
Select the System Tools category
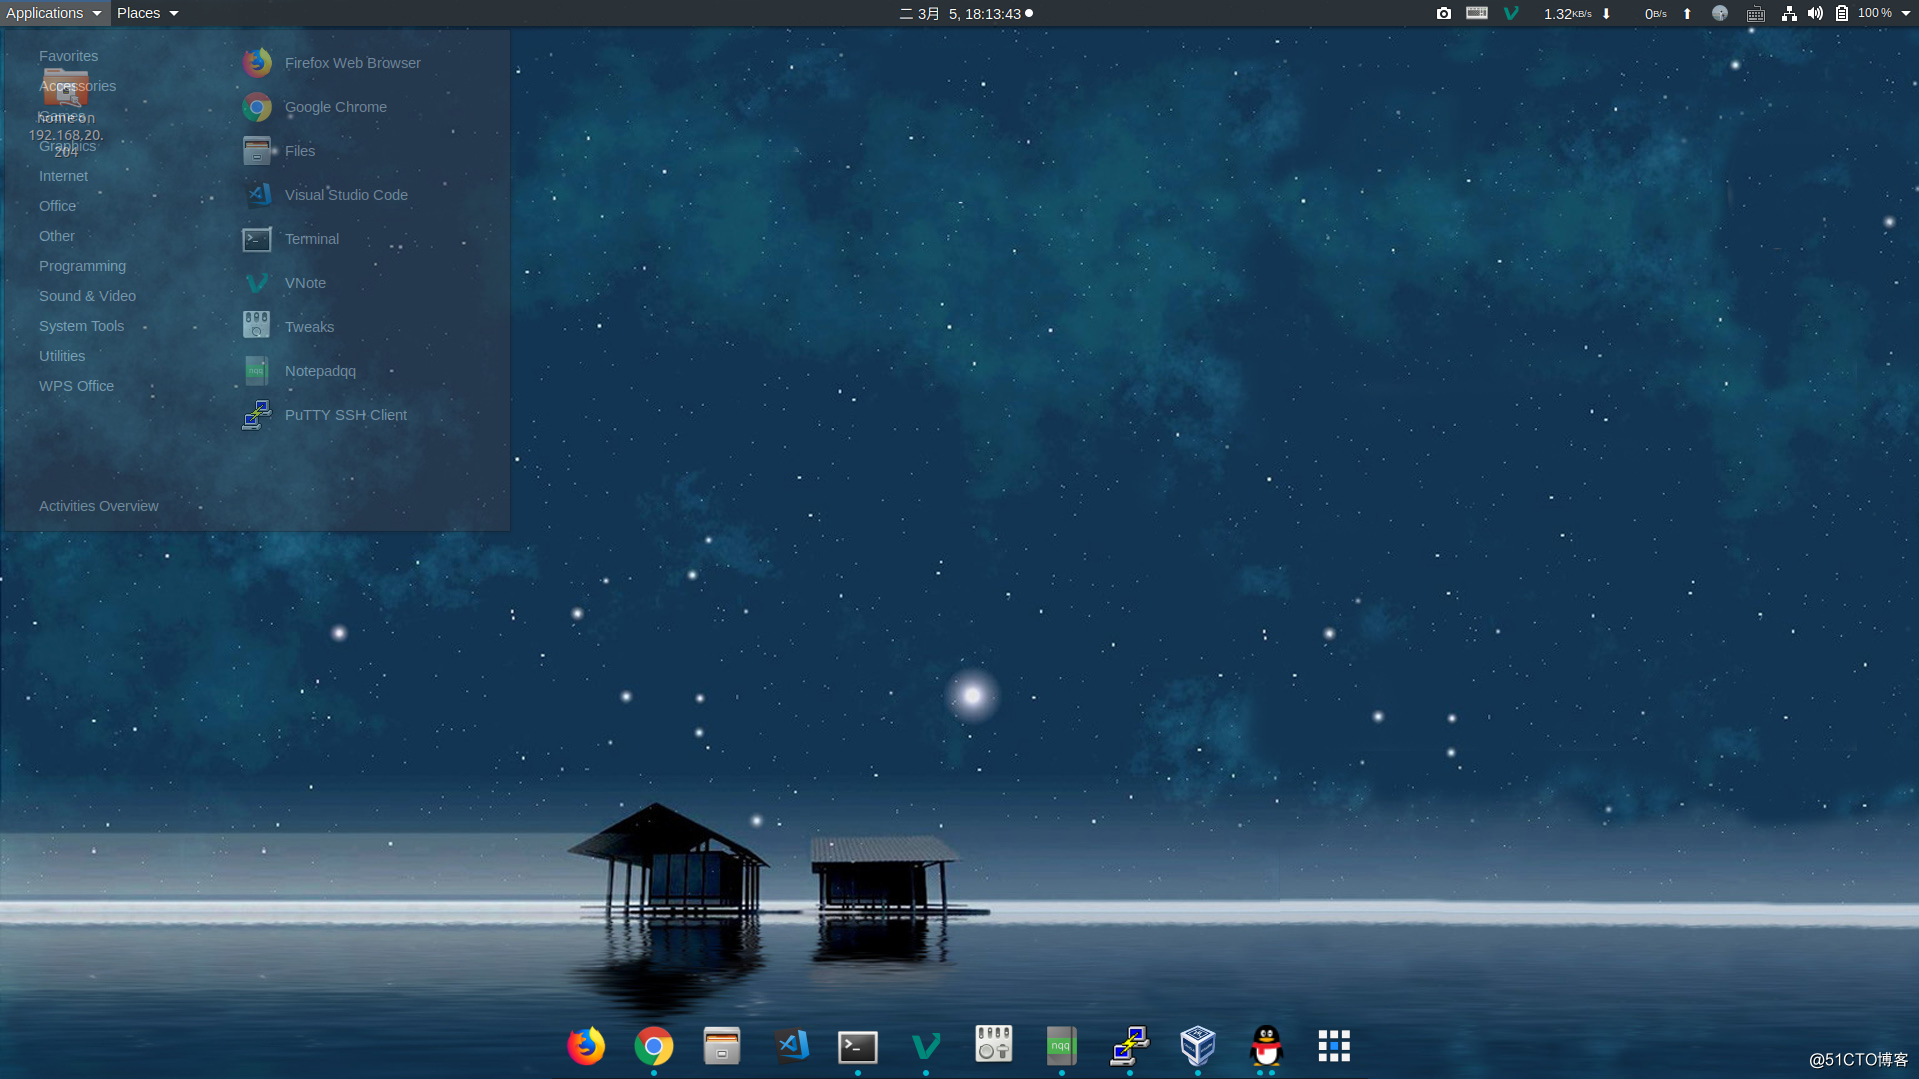[x=81, y=326]
